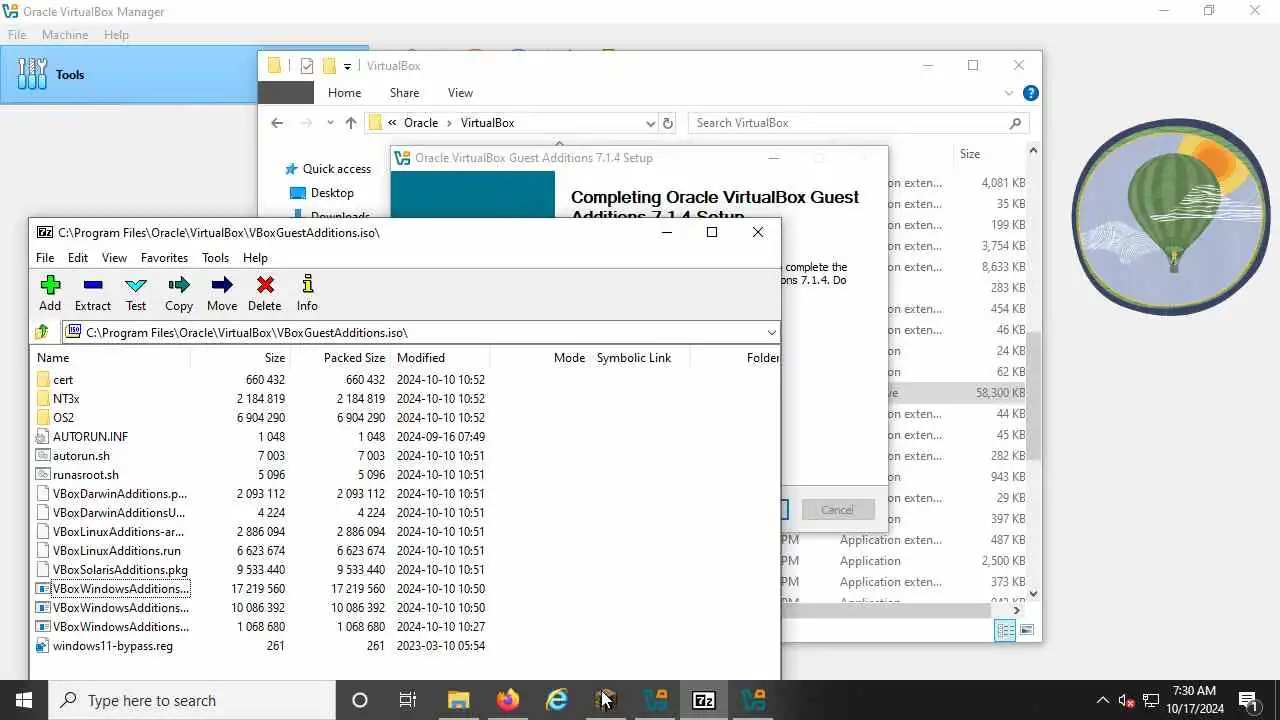Screen dimensions: 1280x720
Task: Open the Windows Start menu
Action: [24, 700]
